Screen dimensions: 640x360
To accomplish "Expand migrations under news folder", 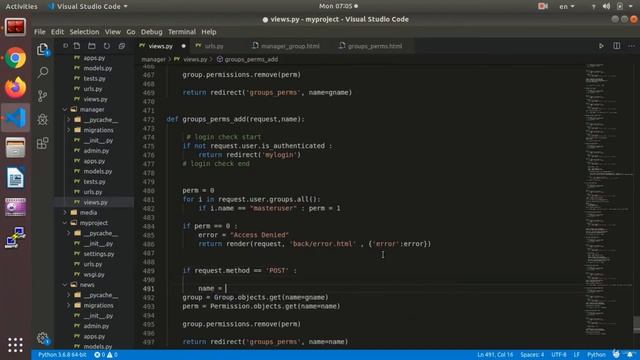I will coord(98,305).
